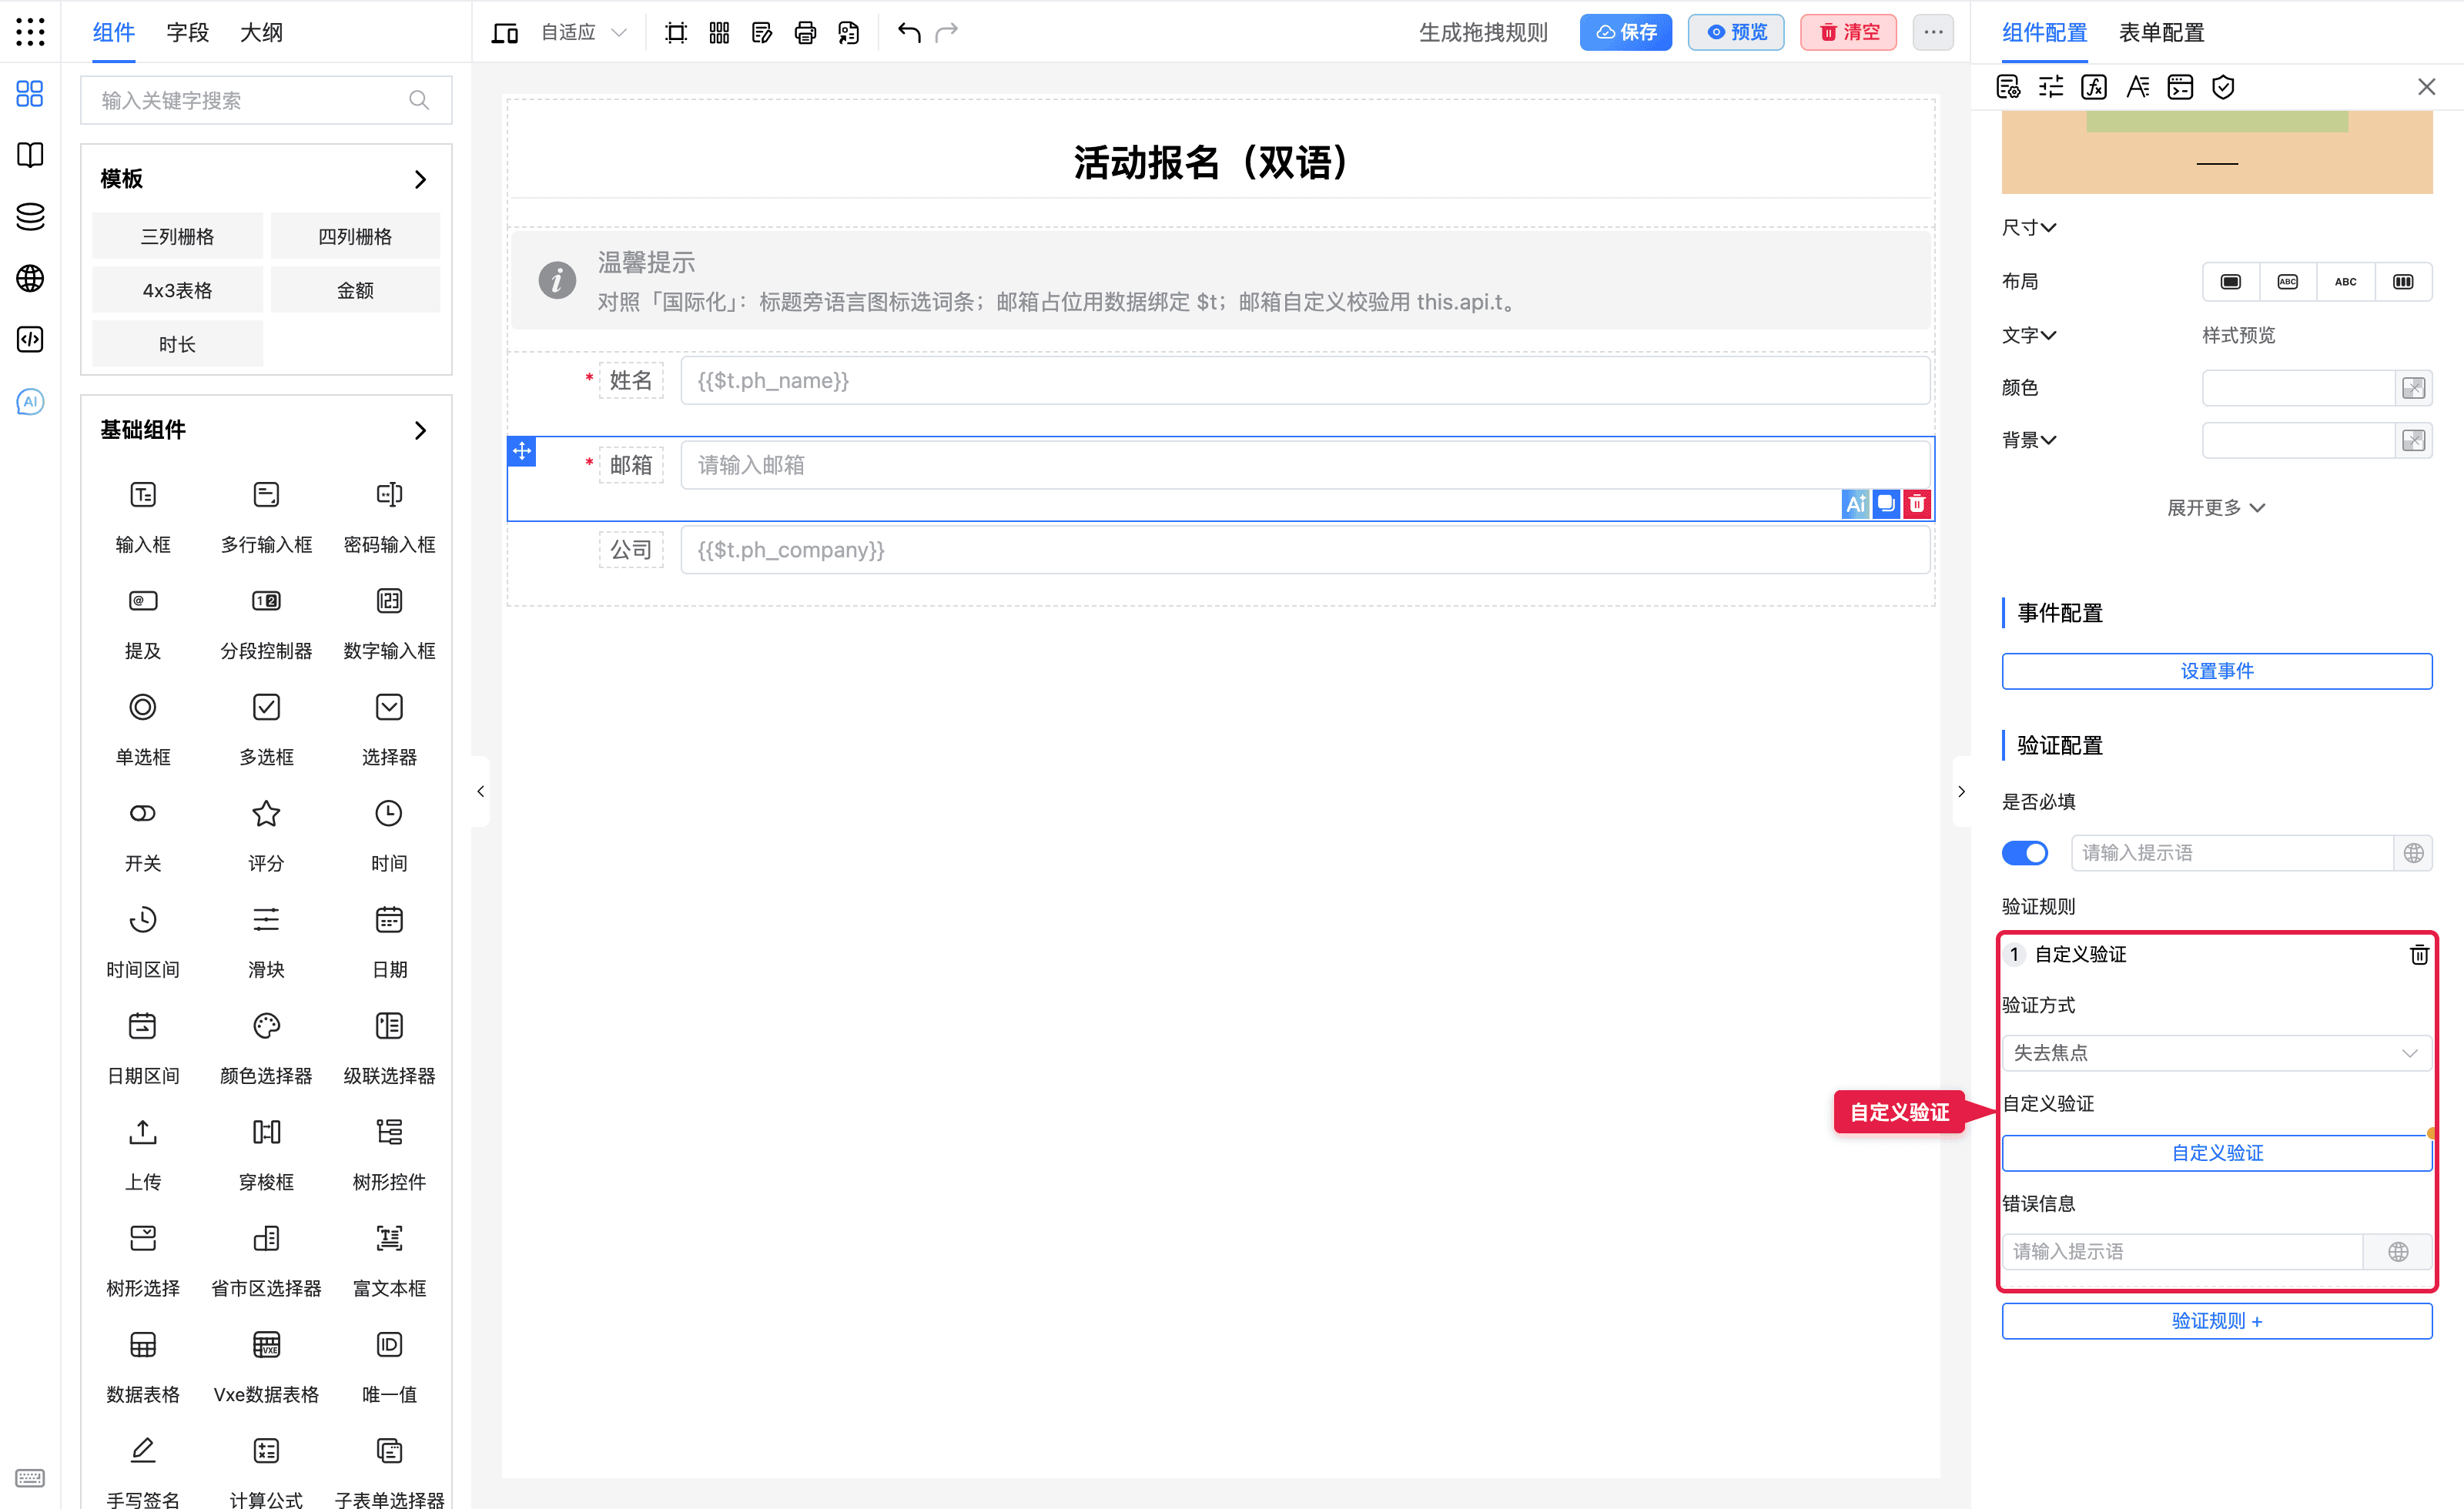The width and height of the screenshot is (2464, 1509).
Task: Click the 保存 button
Action: (1625, 32)
